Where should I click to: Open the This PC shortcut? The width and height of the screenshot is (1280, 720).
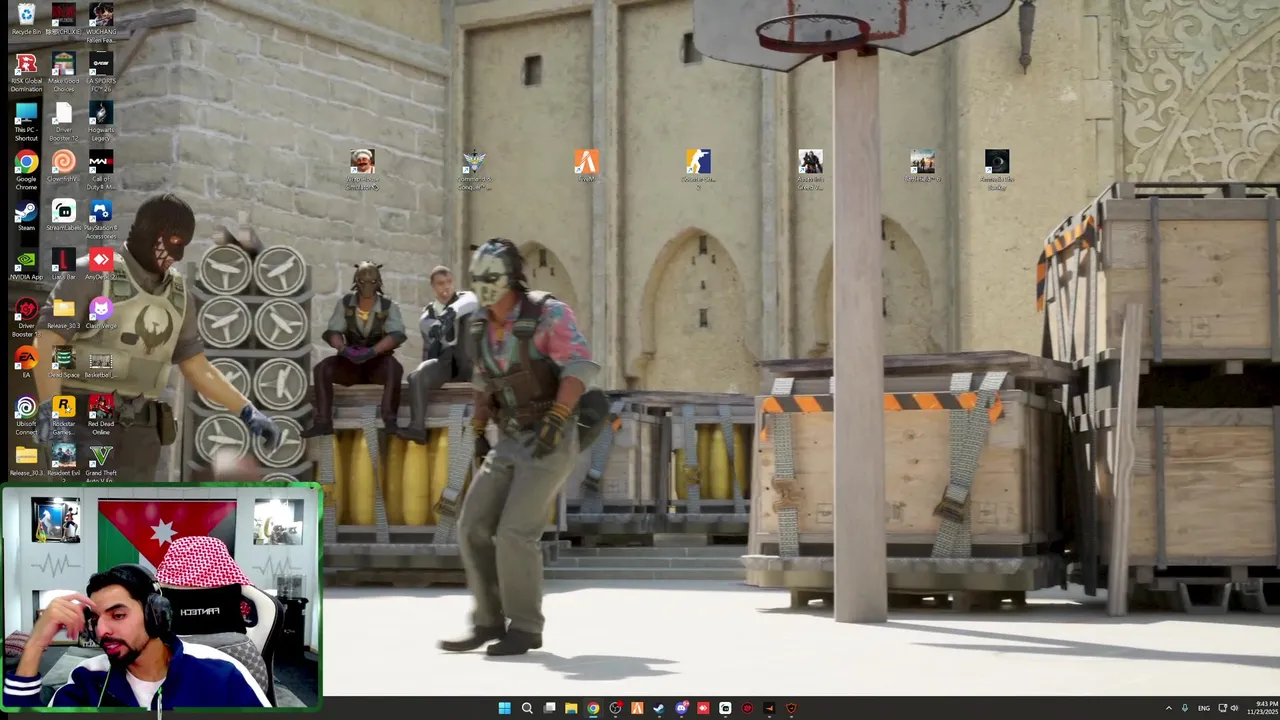[x=26, y=121]
